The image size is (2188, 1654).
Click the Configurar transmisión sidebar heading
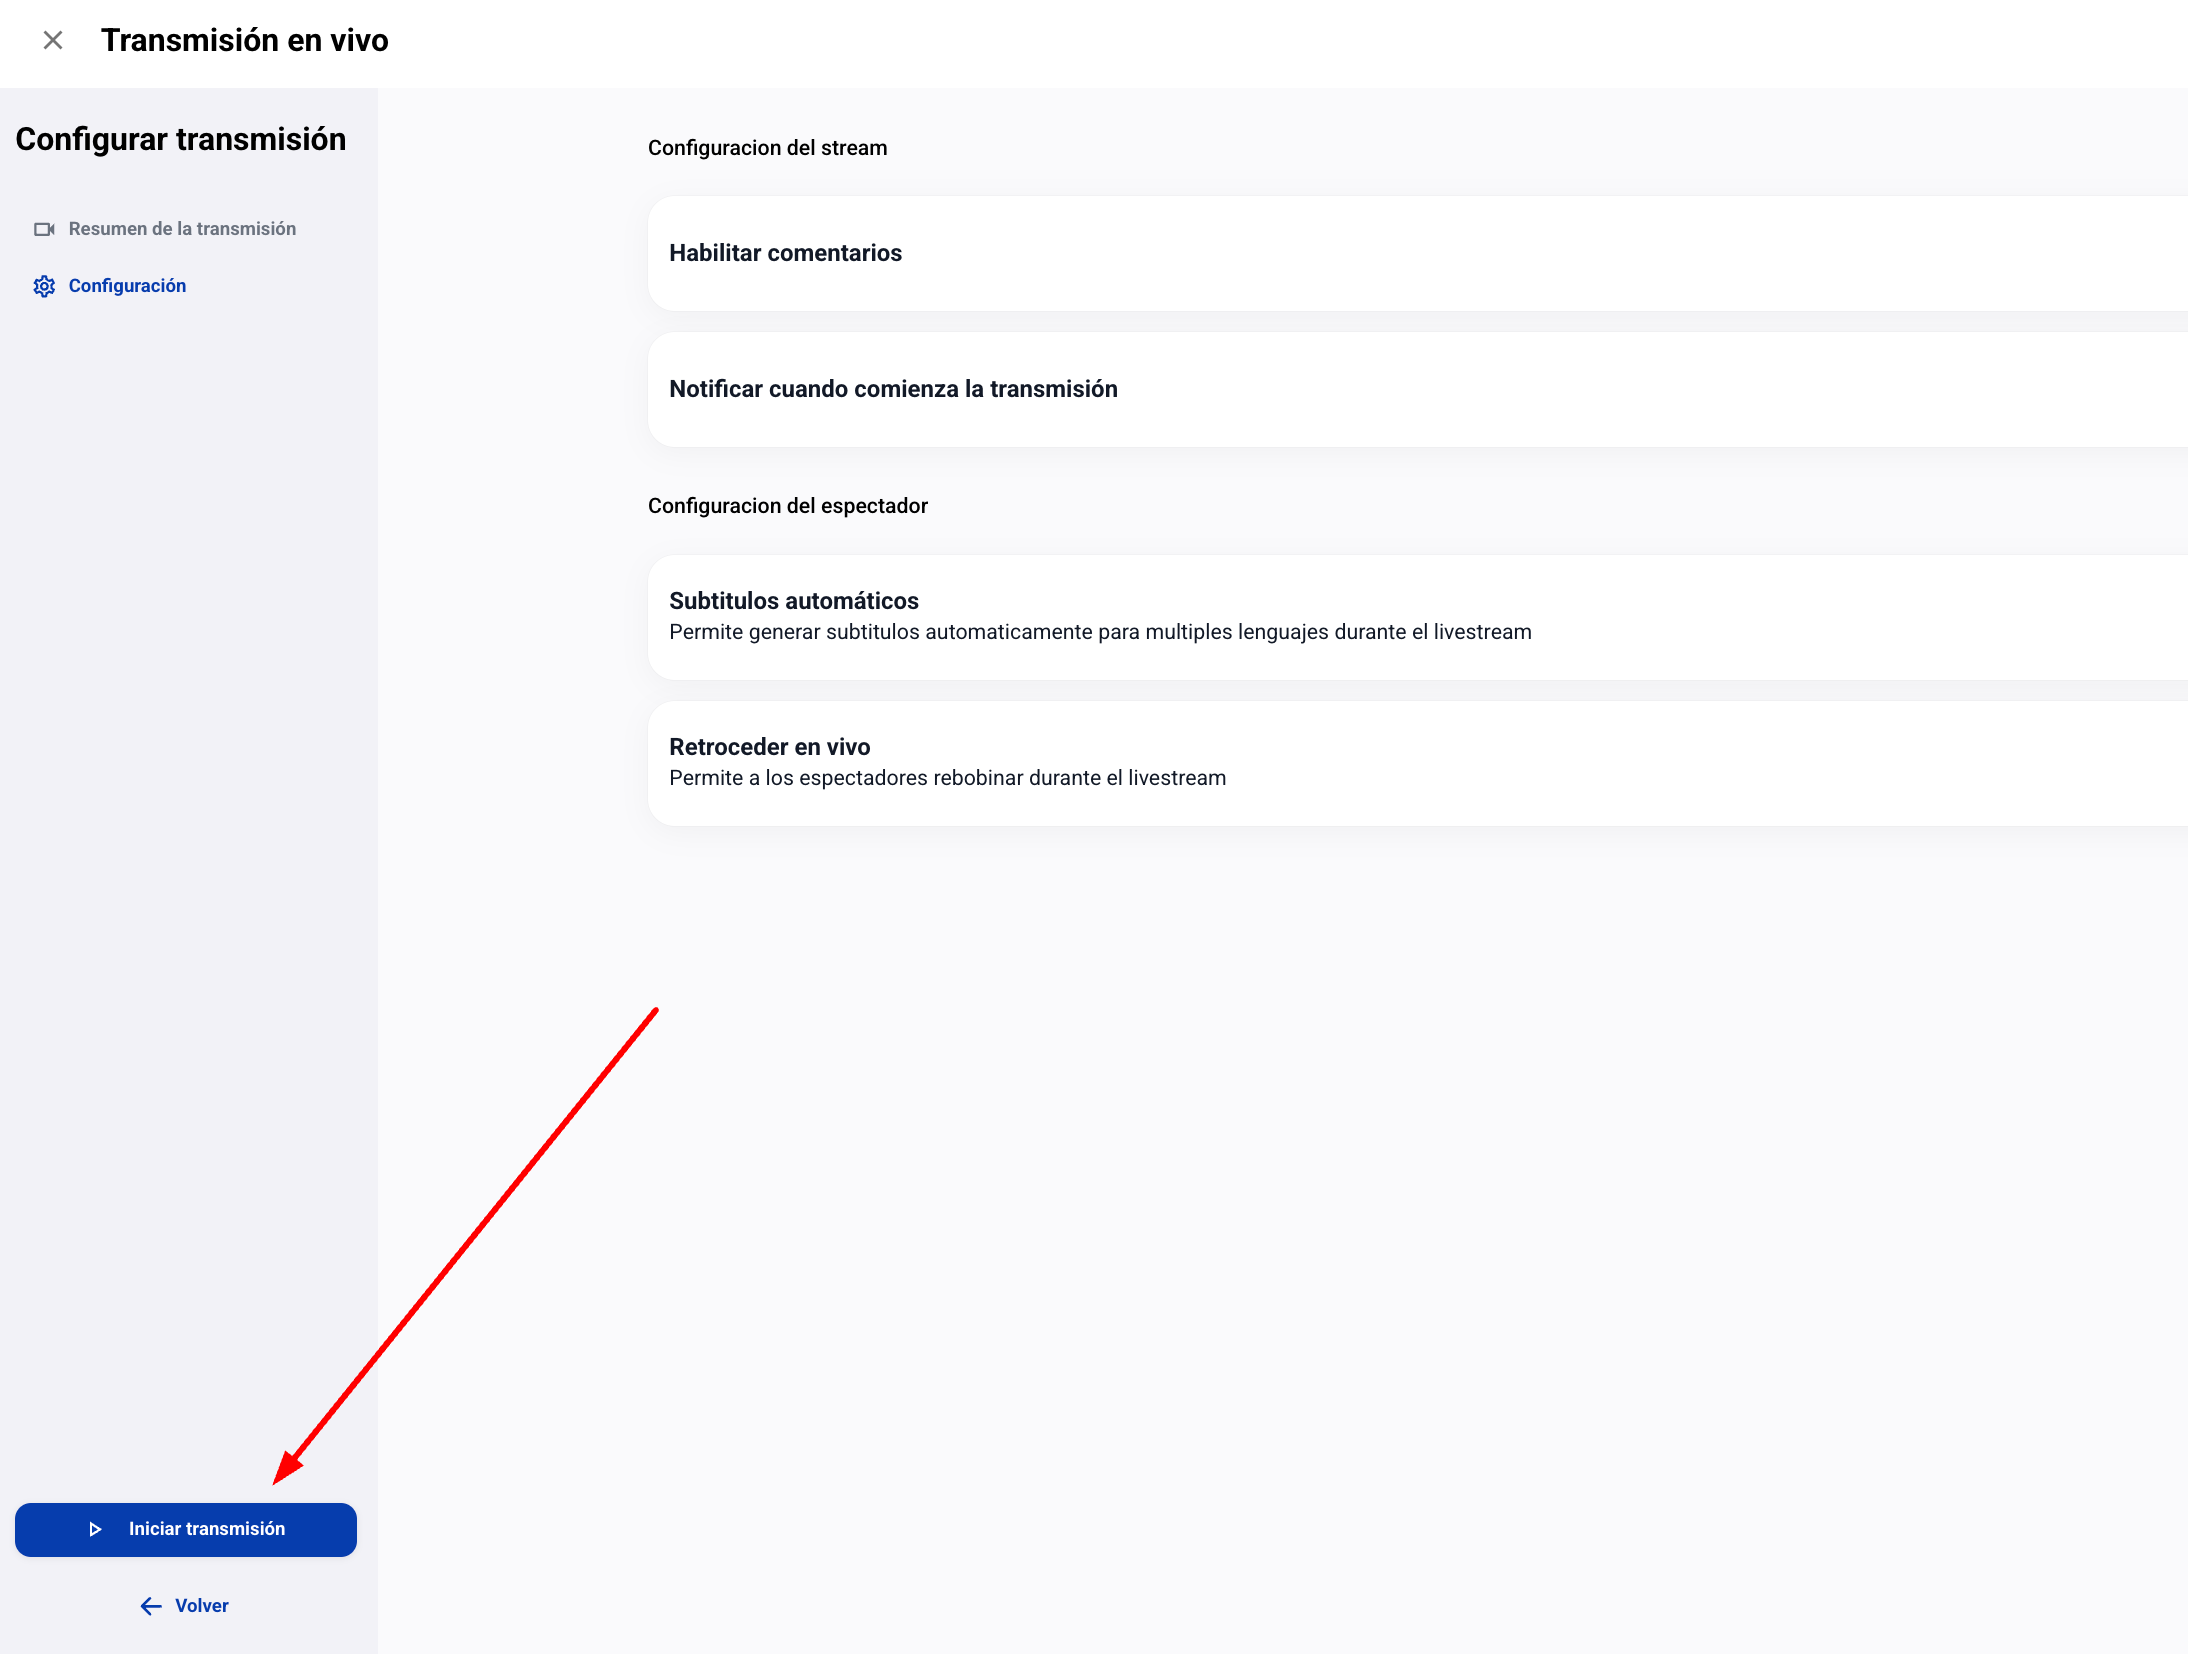pos(181,139)
